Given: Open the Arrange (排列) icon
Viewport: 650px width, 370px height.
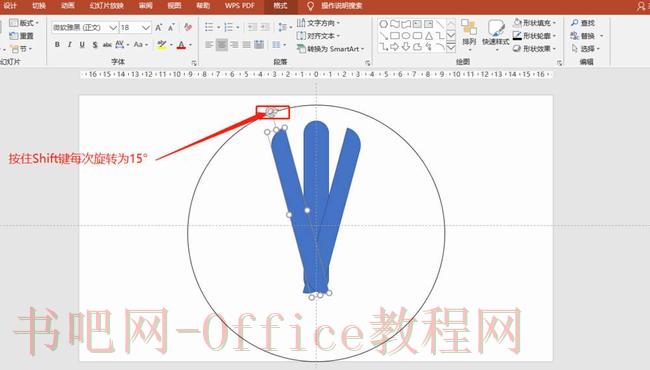Looking at the screenshot, I should 469,34.
